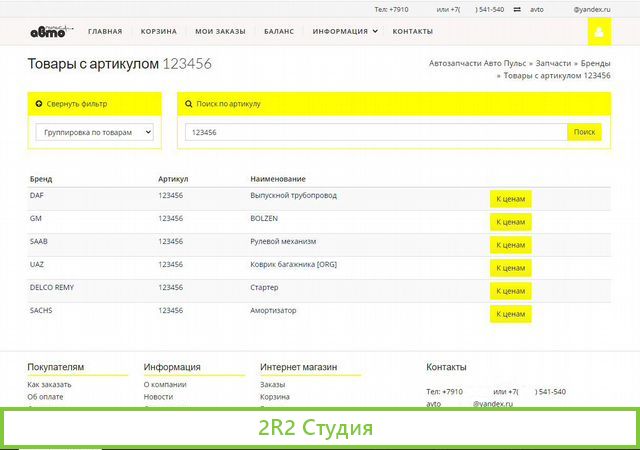
Task: Go to the Главная menu item
Action: (x=105, y=31)
